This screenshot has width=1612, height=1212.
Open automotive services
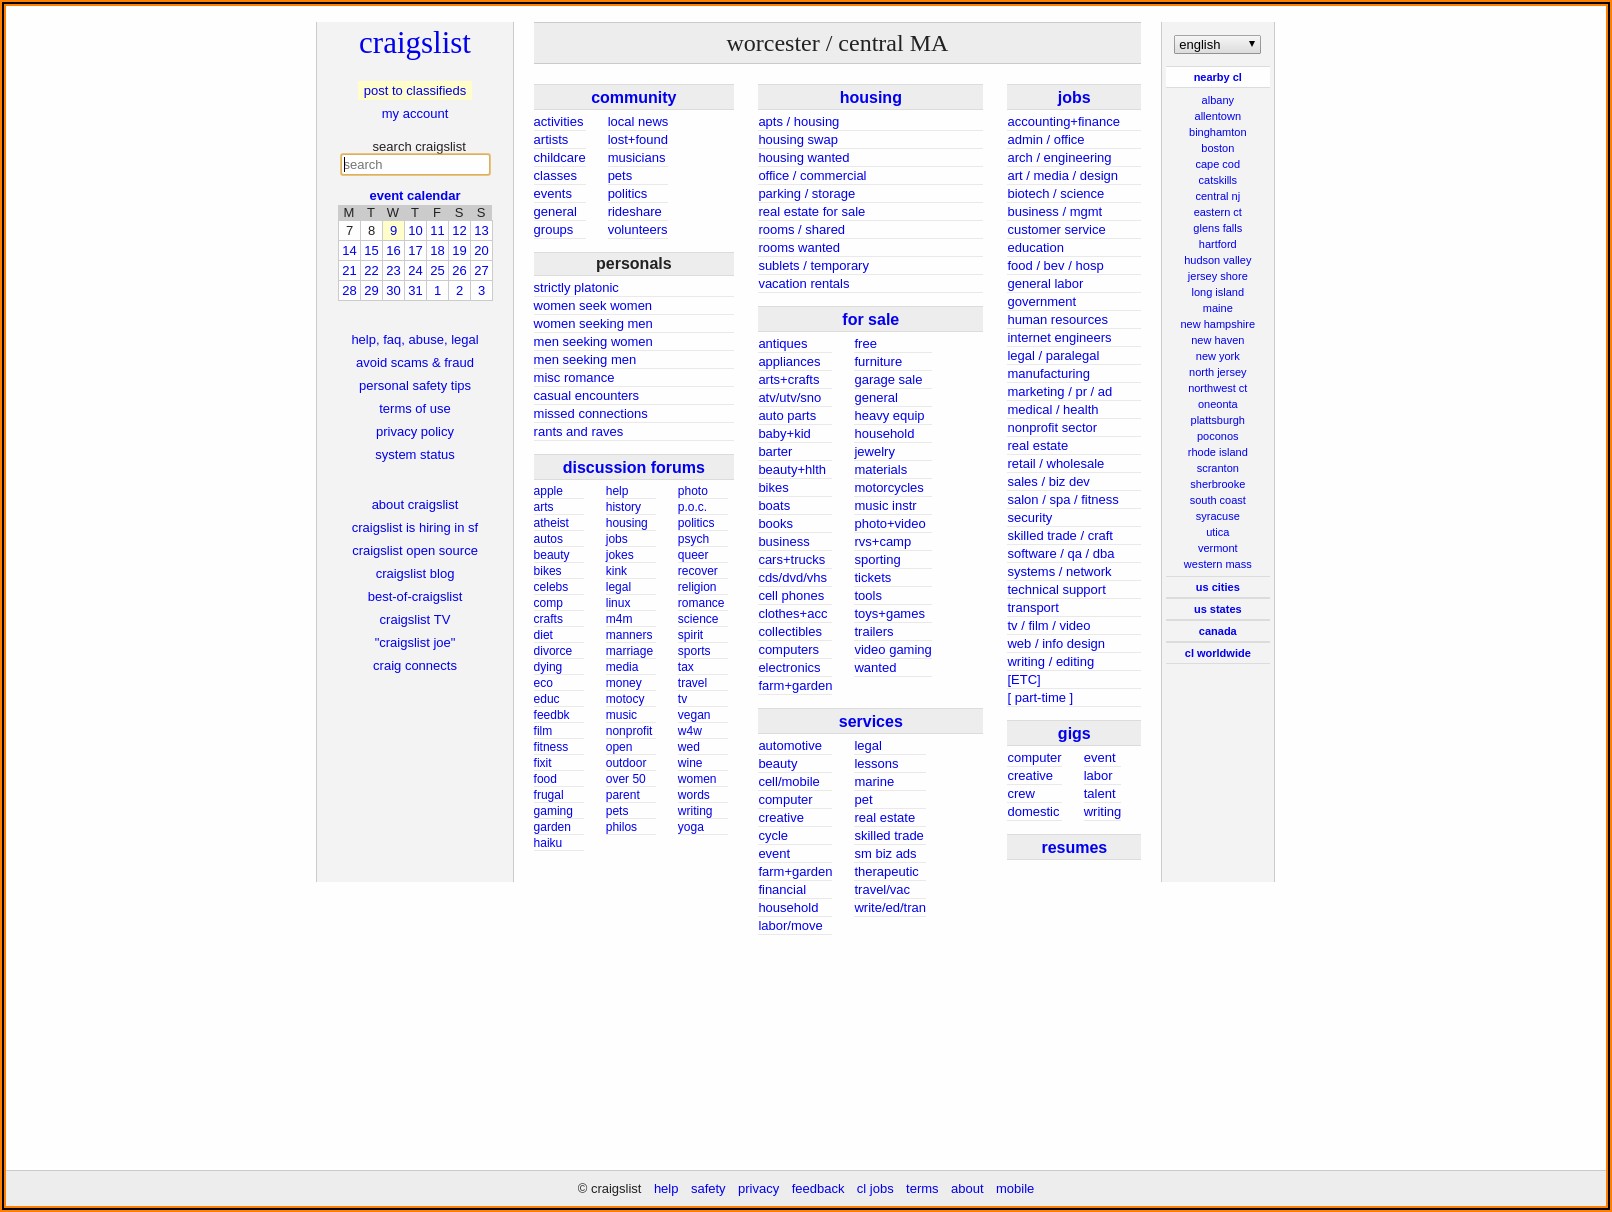click(x=790, y=745)
